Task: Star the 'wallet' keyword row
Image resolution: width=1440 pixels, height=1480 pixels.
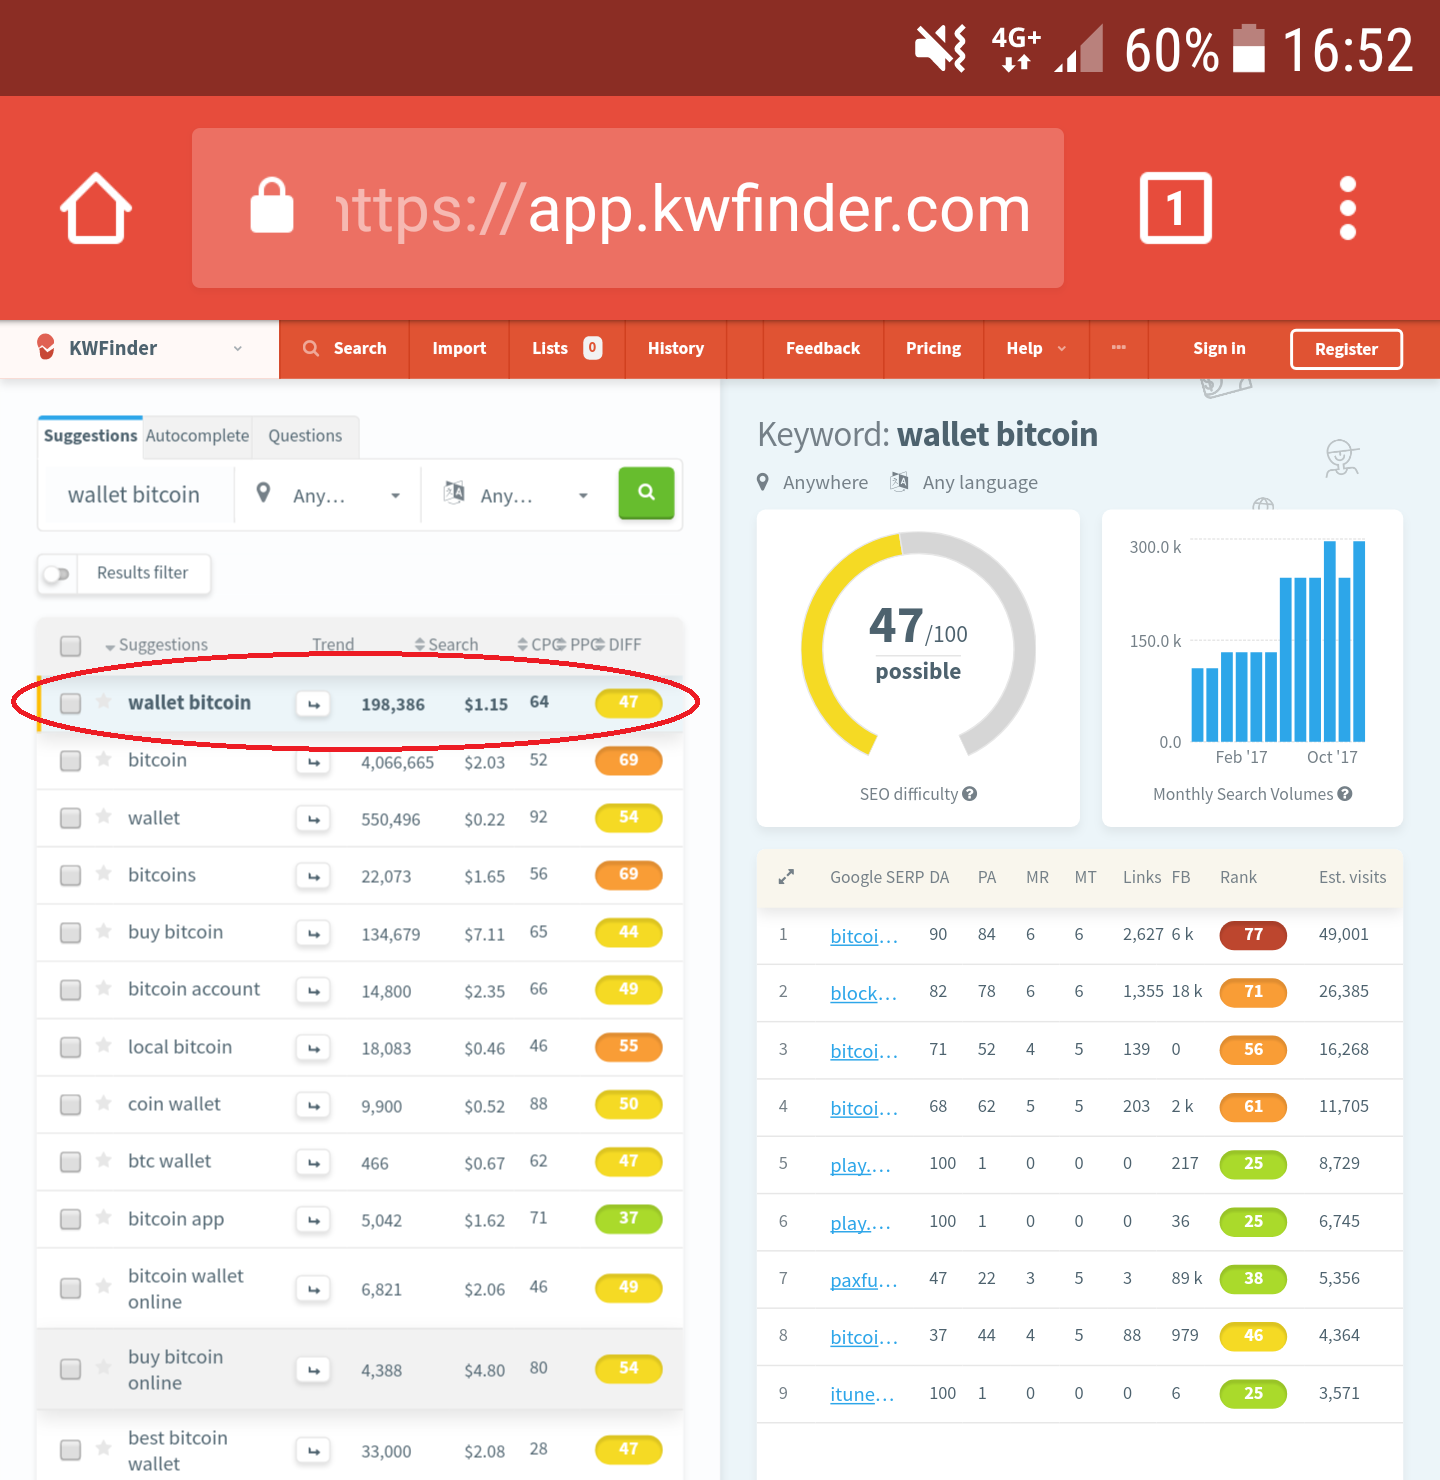Action: pos(104,817)
